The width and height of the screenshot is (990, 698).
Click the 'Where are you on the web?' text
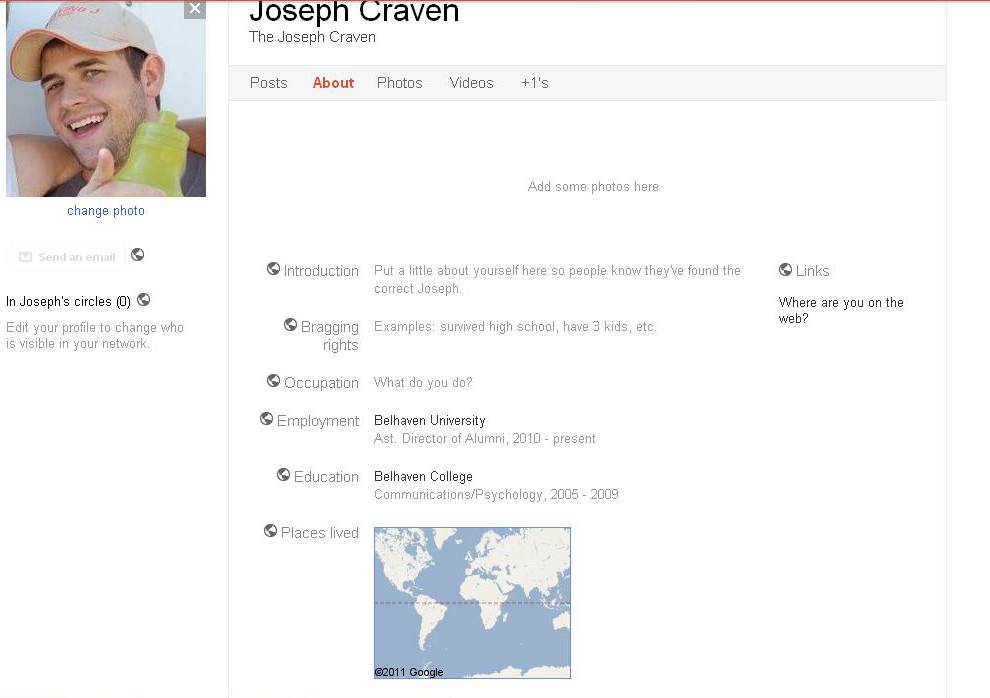coord(840,310)
